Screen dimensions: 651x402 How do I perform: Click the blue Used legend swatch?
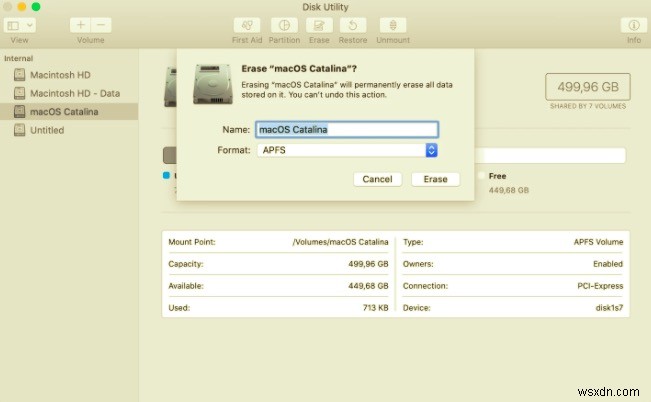pos(166,175)
